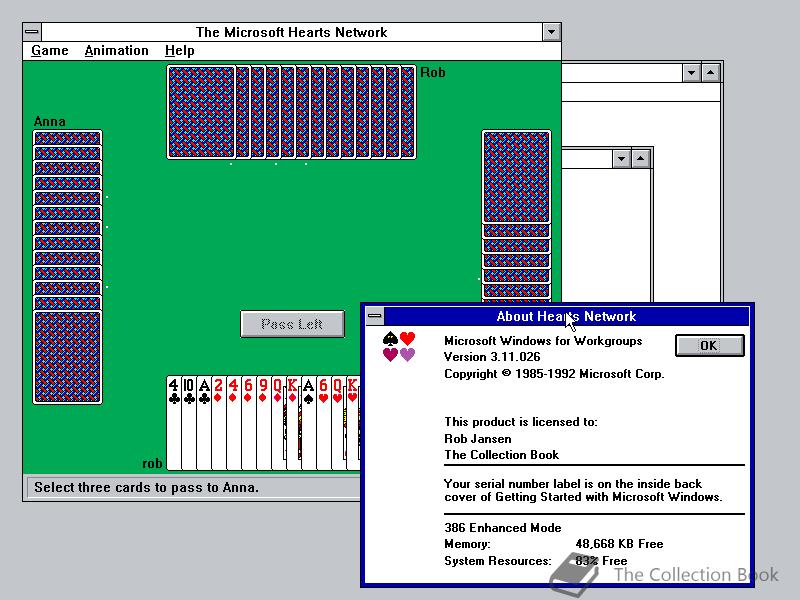Click OK in the About Hearts Network dialog
This screenshot has height=600, width=800.
[x=709, y=345]
